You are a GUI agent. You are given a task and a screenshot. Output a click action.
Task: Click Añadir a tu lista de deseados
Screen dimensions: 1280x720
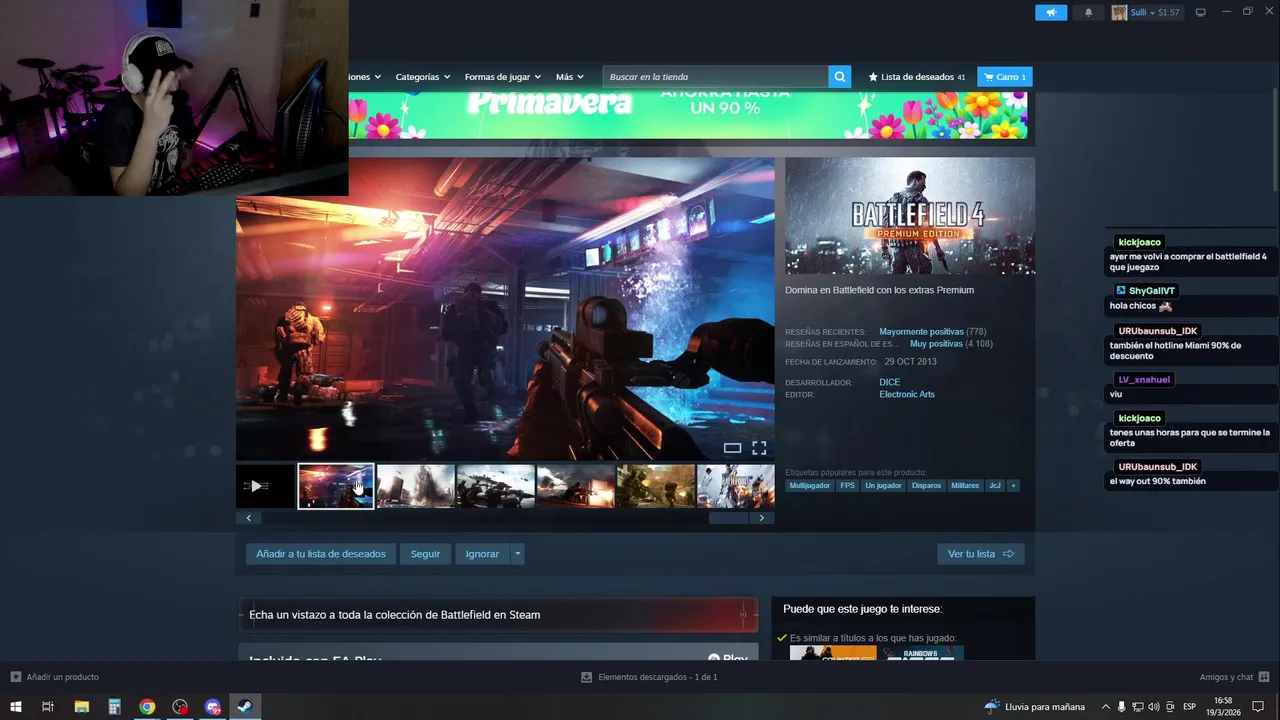(x=320, y=554)
